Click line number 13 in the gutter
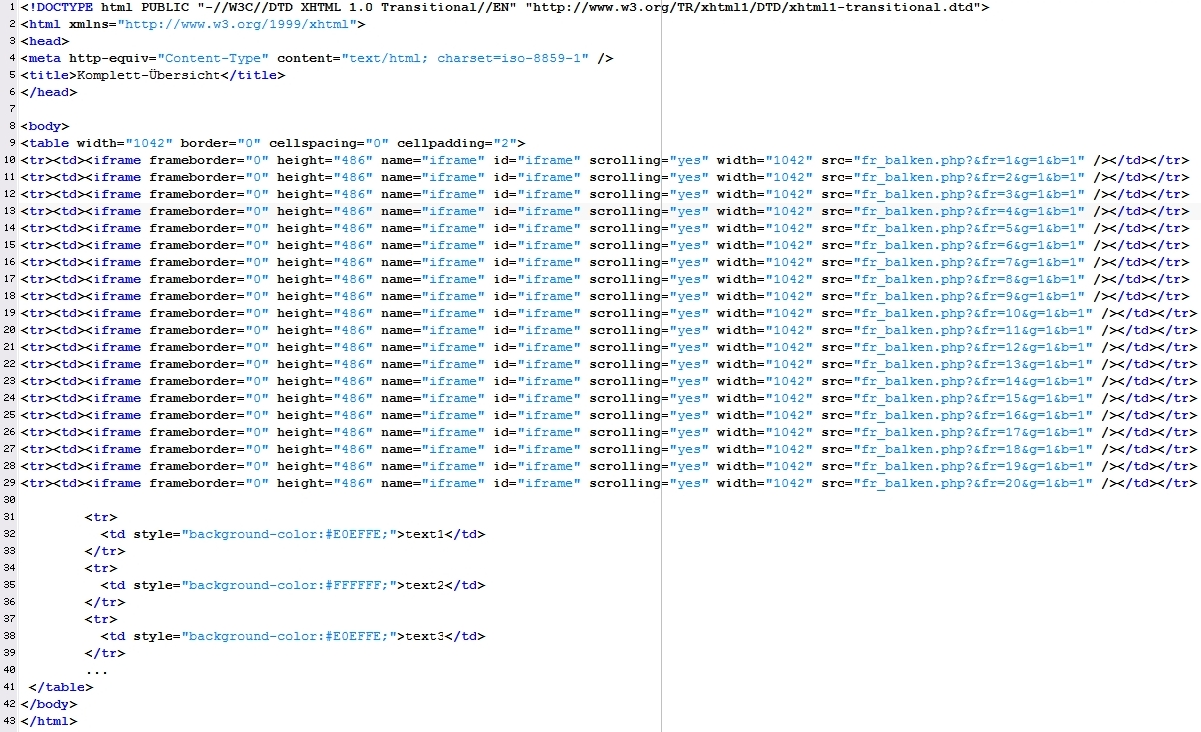The width and height of the screenshot is (1201, 732). pos(9,211)
